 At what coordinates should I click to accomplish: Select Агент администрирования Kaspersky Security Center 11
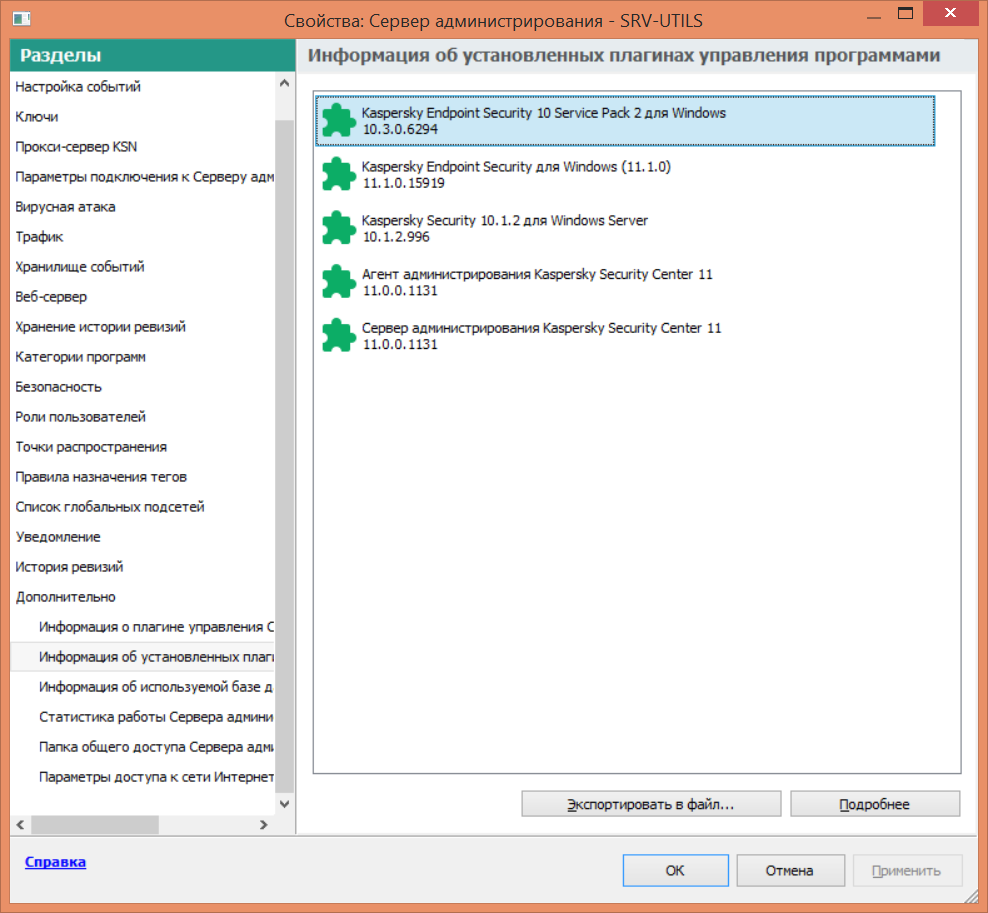tap(624, 282)
